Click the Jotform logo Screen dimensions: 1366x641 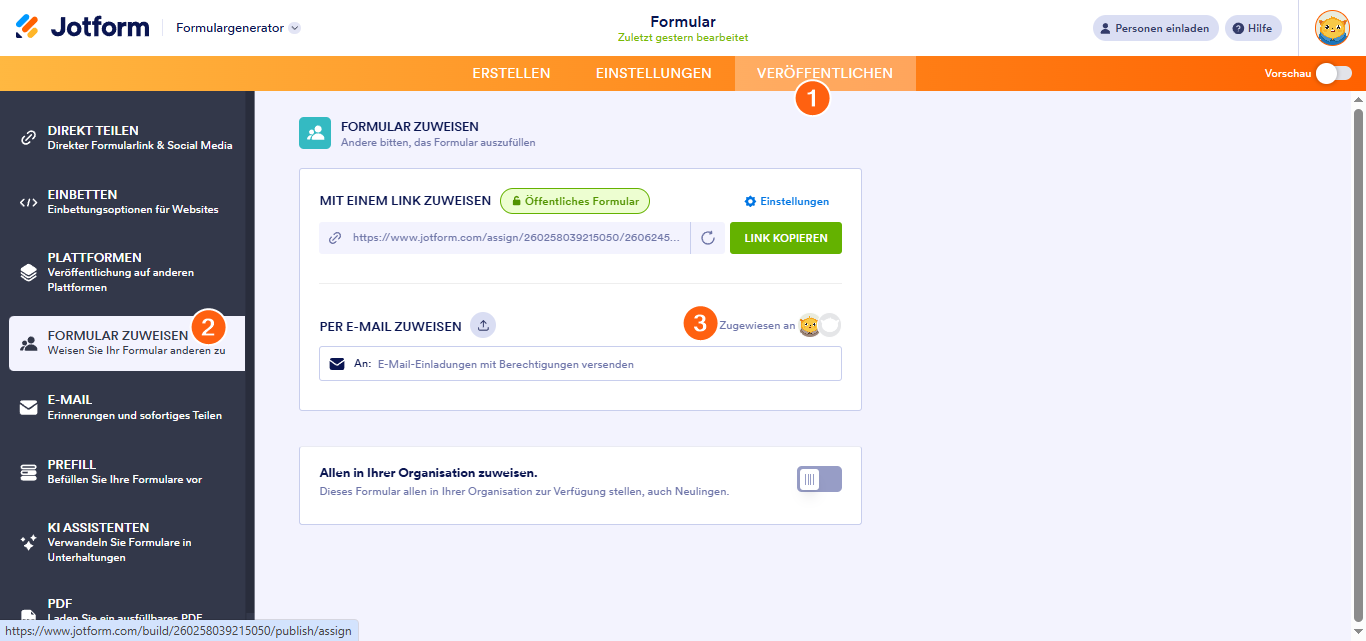tap(82, 27)
